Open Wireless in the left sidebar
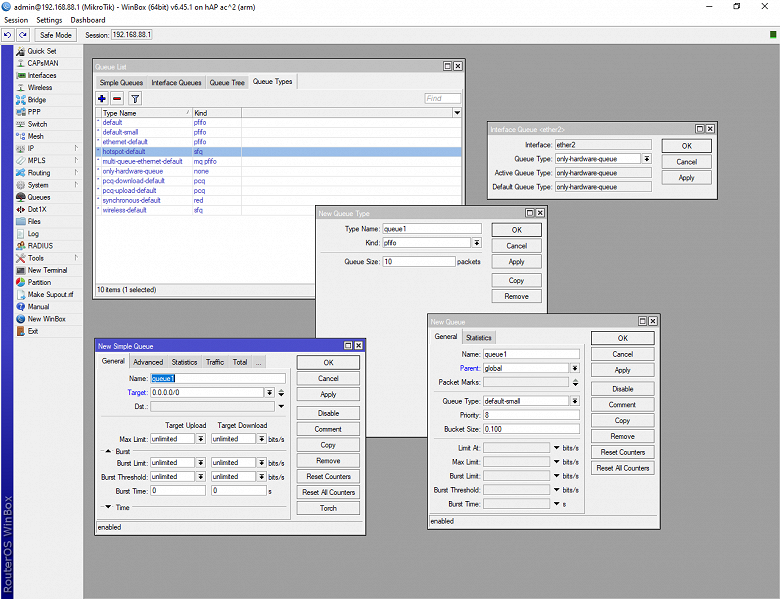Image resolution: width=780 pixels, height=599 pixels. tap(39, 87)
